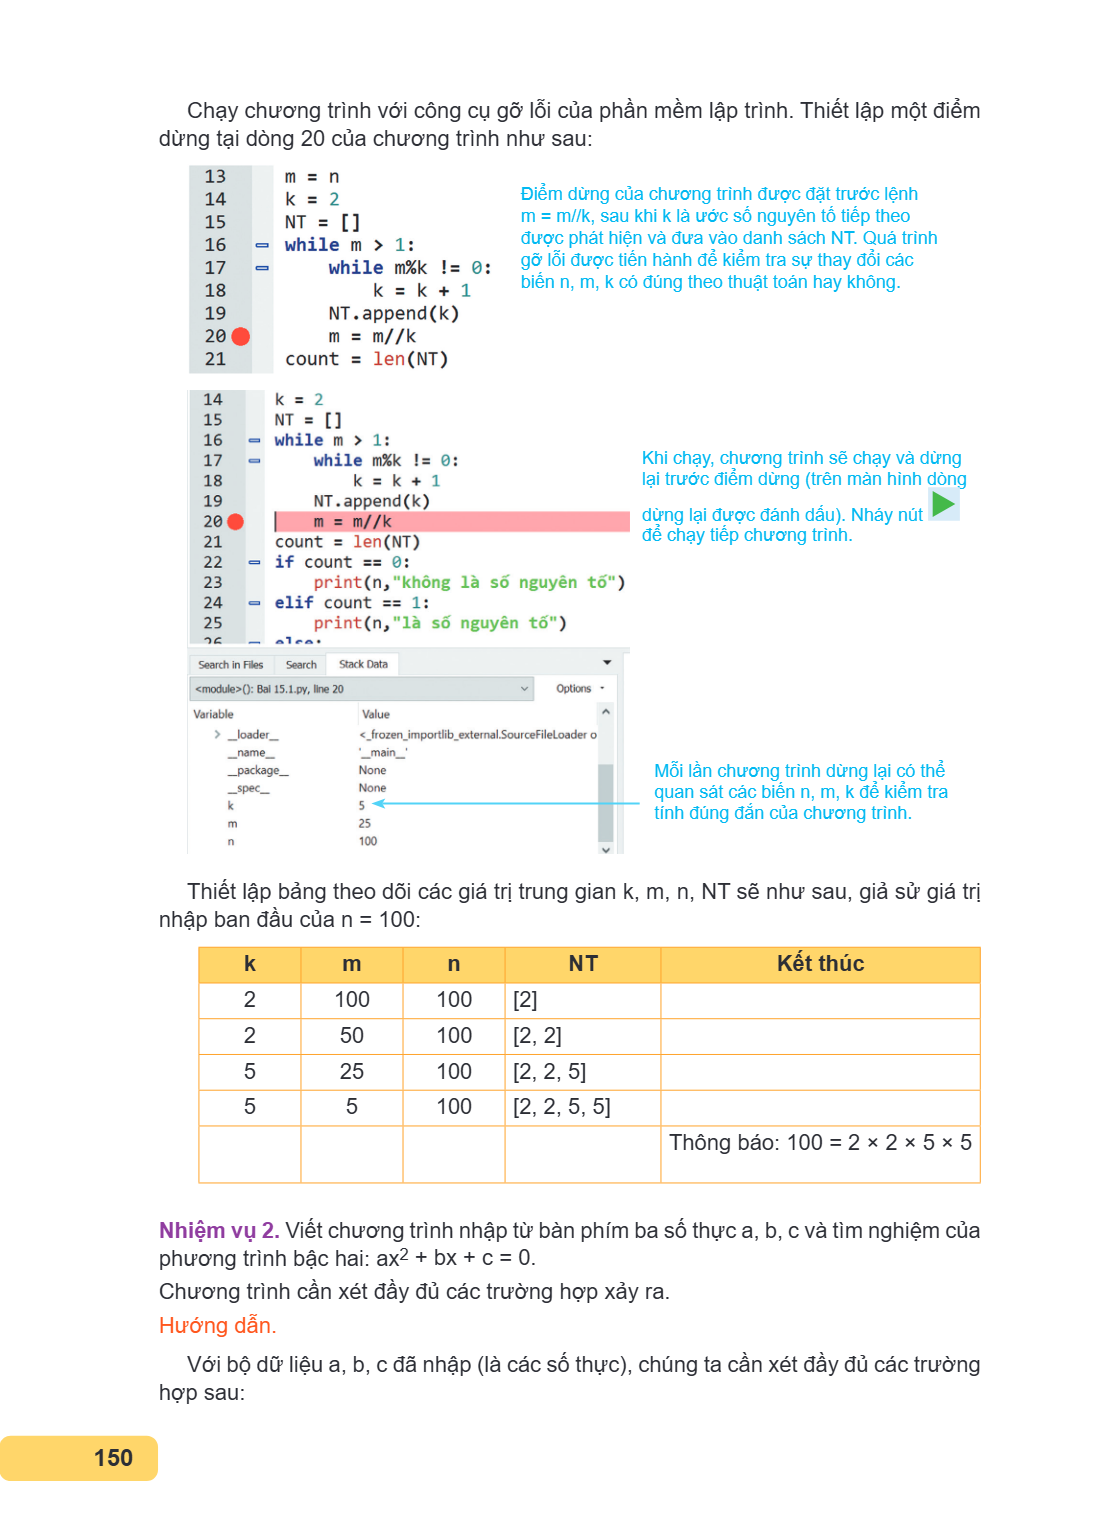This screenshot has width=1094, height=1536.
Task: Click table cell '[2, 2, 5, 5]'
Action: coord(583,1107)
